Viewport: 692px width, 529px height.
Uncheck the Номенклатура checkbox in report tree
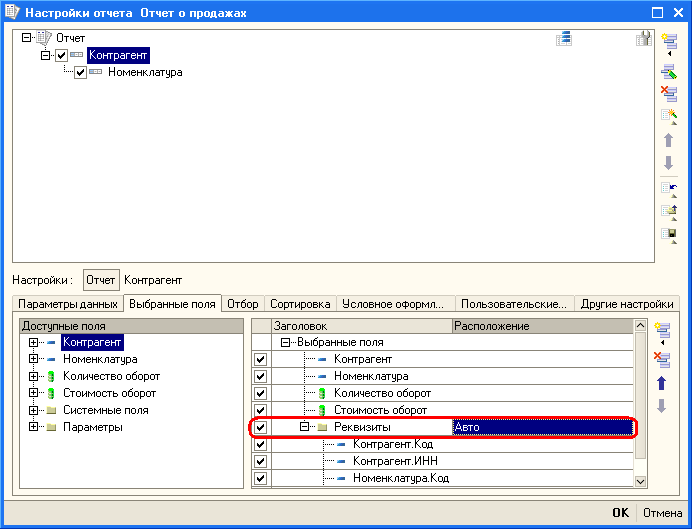pyautogui.click(x=81, y=73)
